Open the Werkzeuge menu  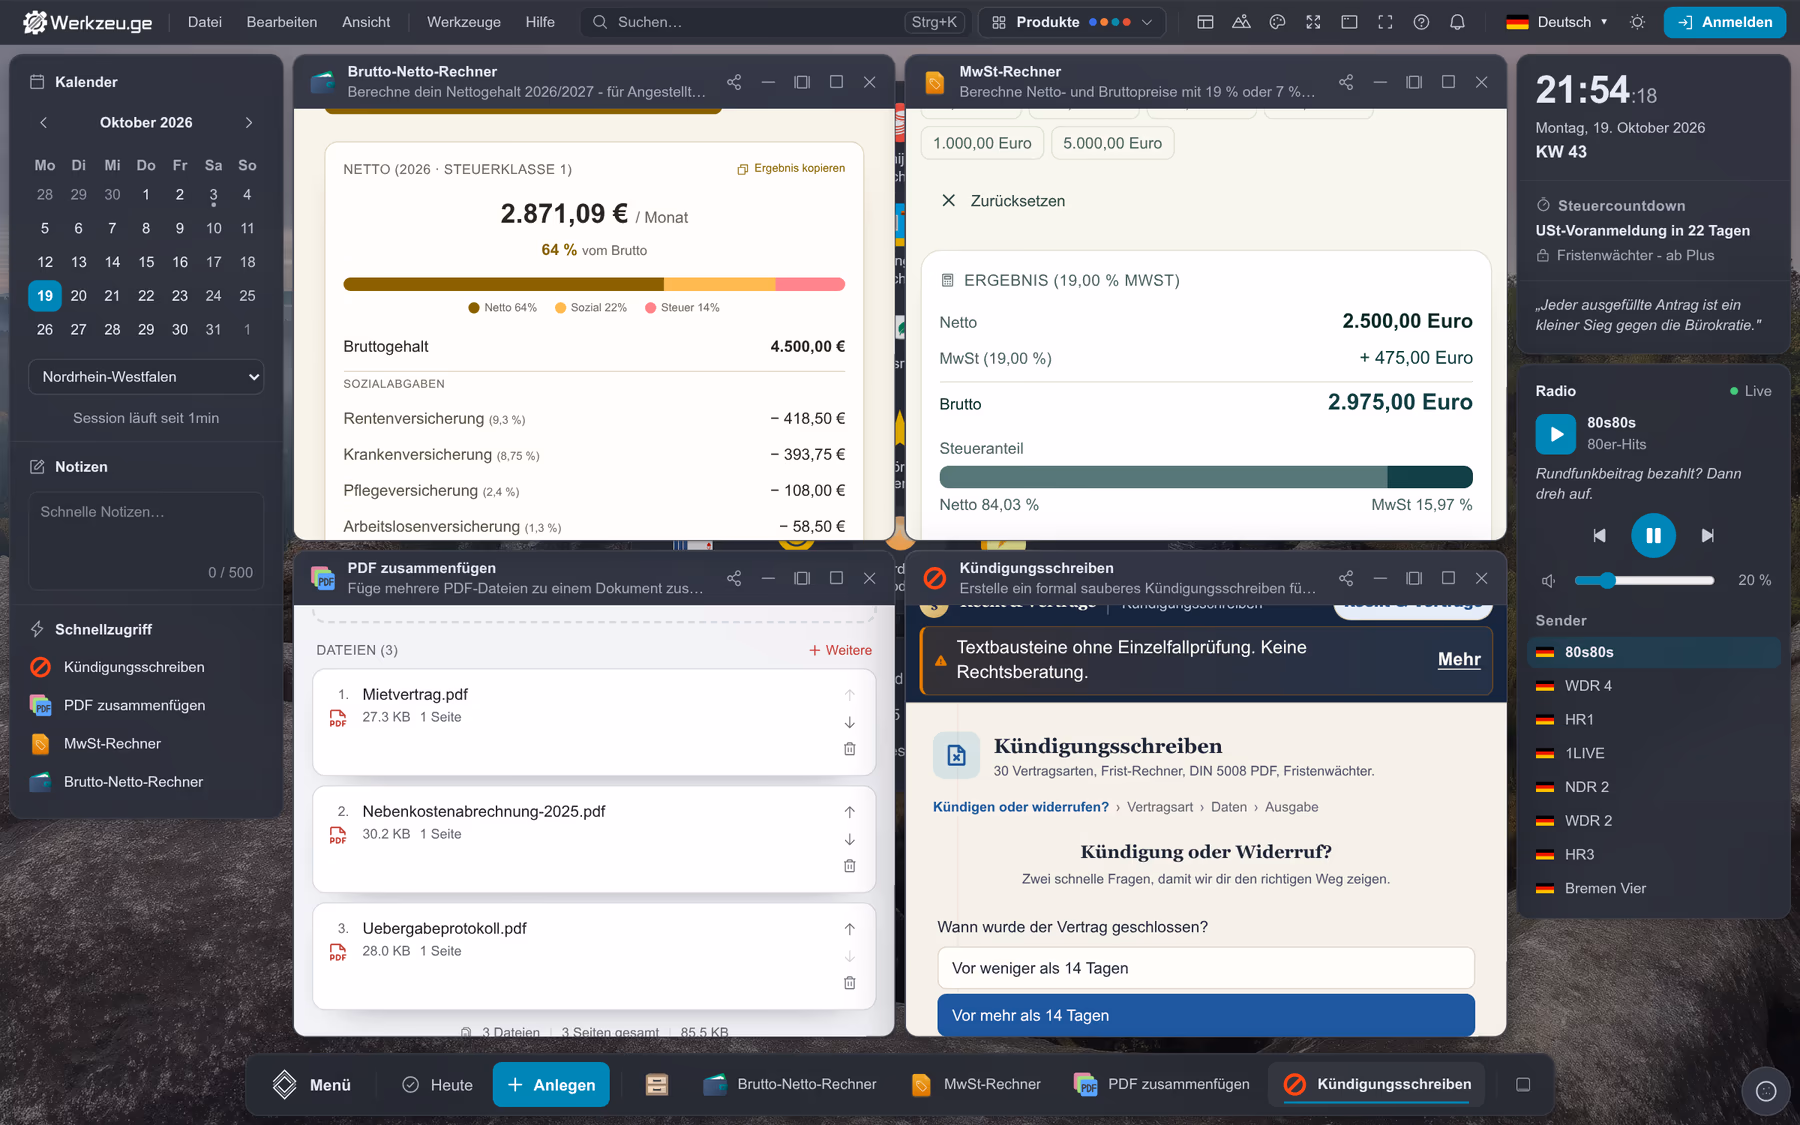(464, 22)
